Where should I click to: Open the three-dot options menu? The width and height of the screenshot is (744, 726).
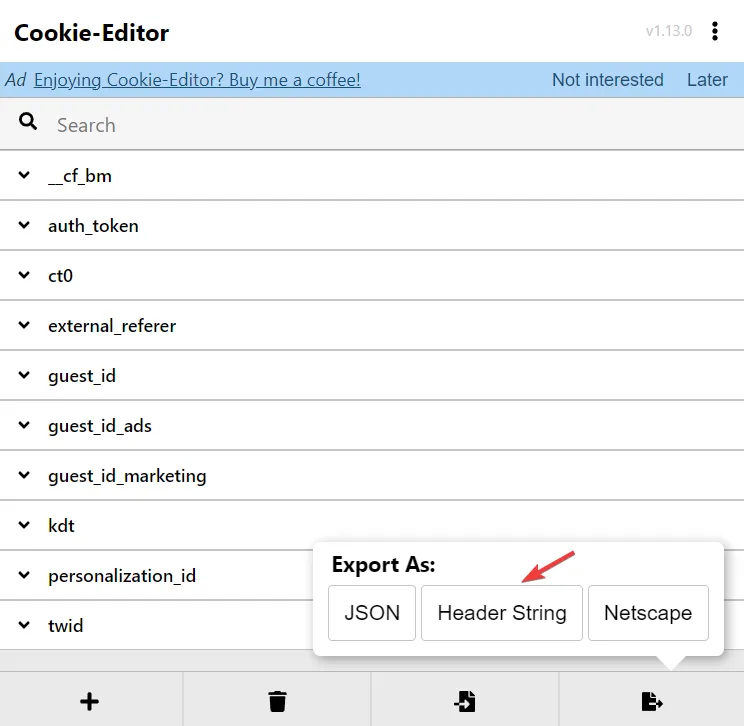(714, 31)
